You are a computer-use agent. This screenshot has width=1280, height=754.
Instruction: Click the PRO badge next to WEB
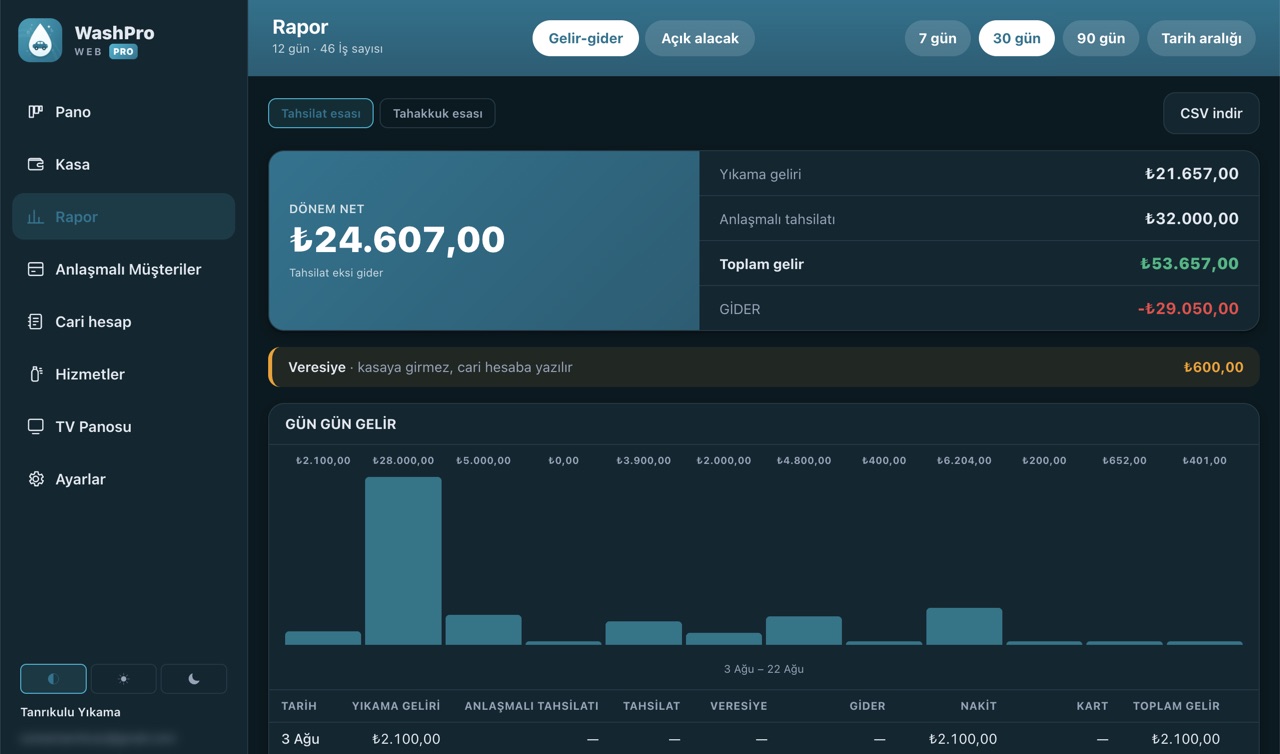(123, 52)
